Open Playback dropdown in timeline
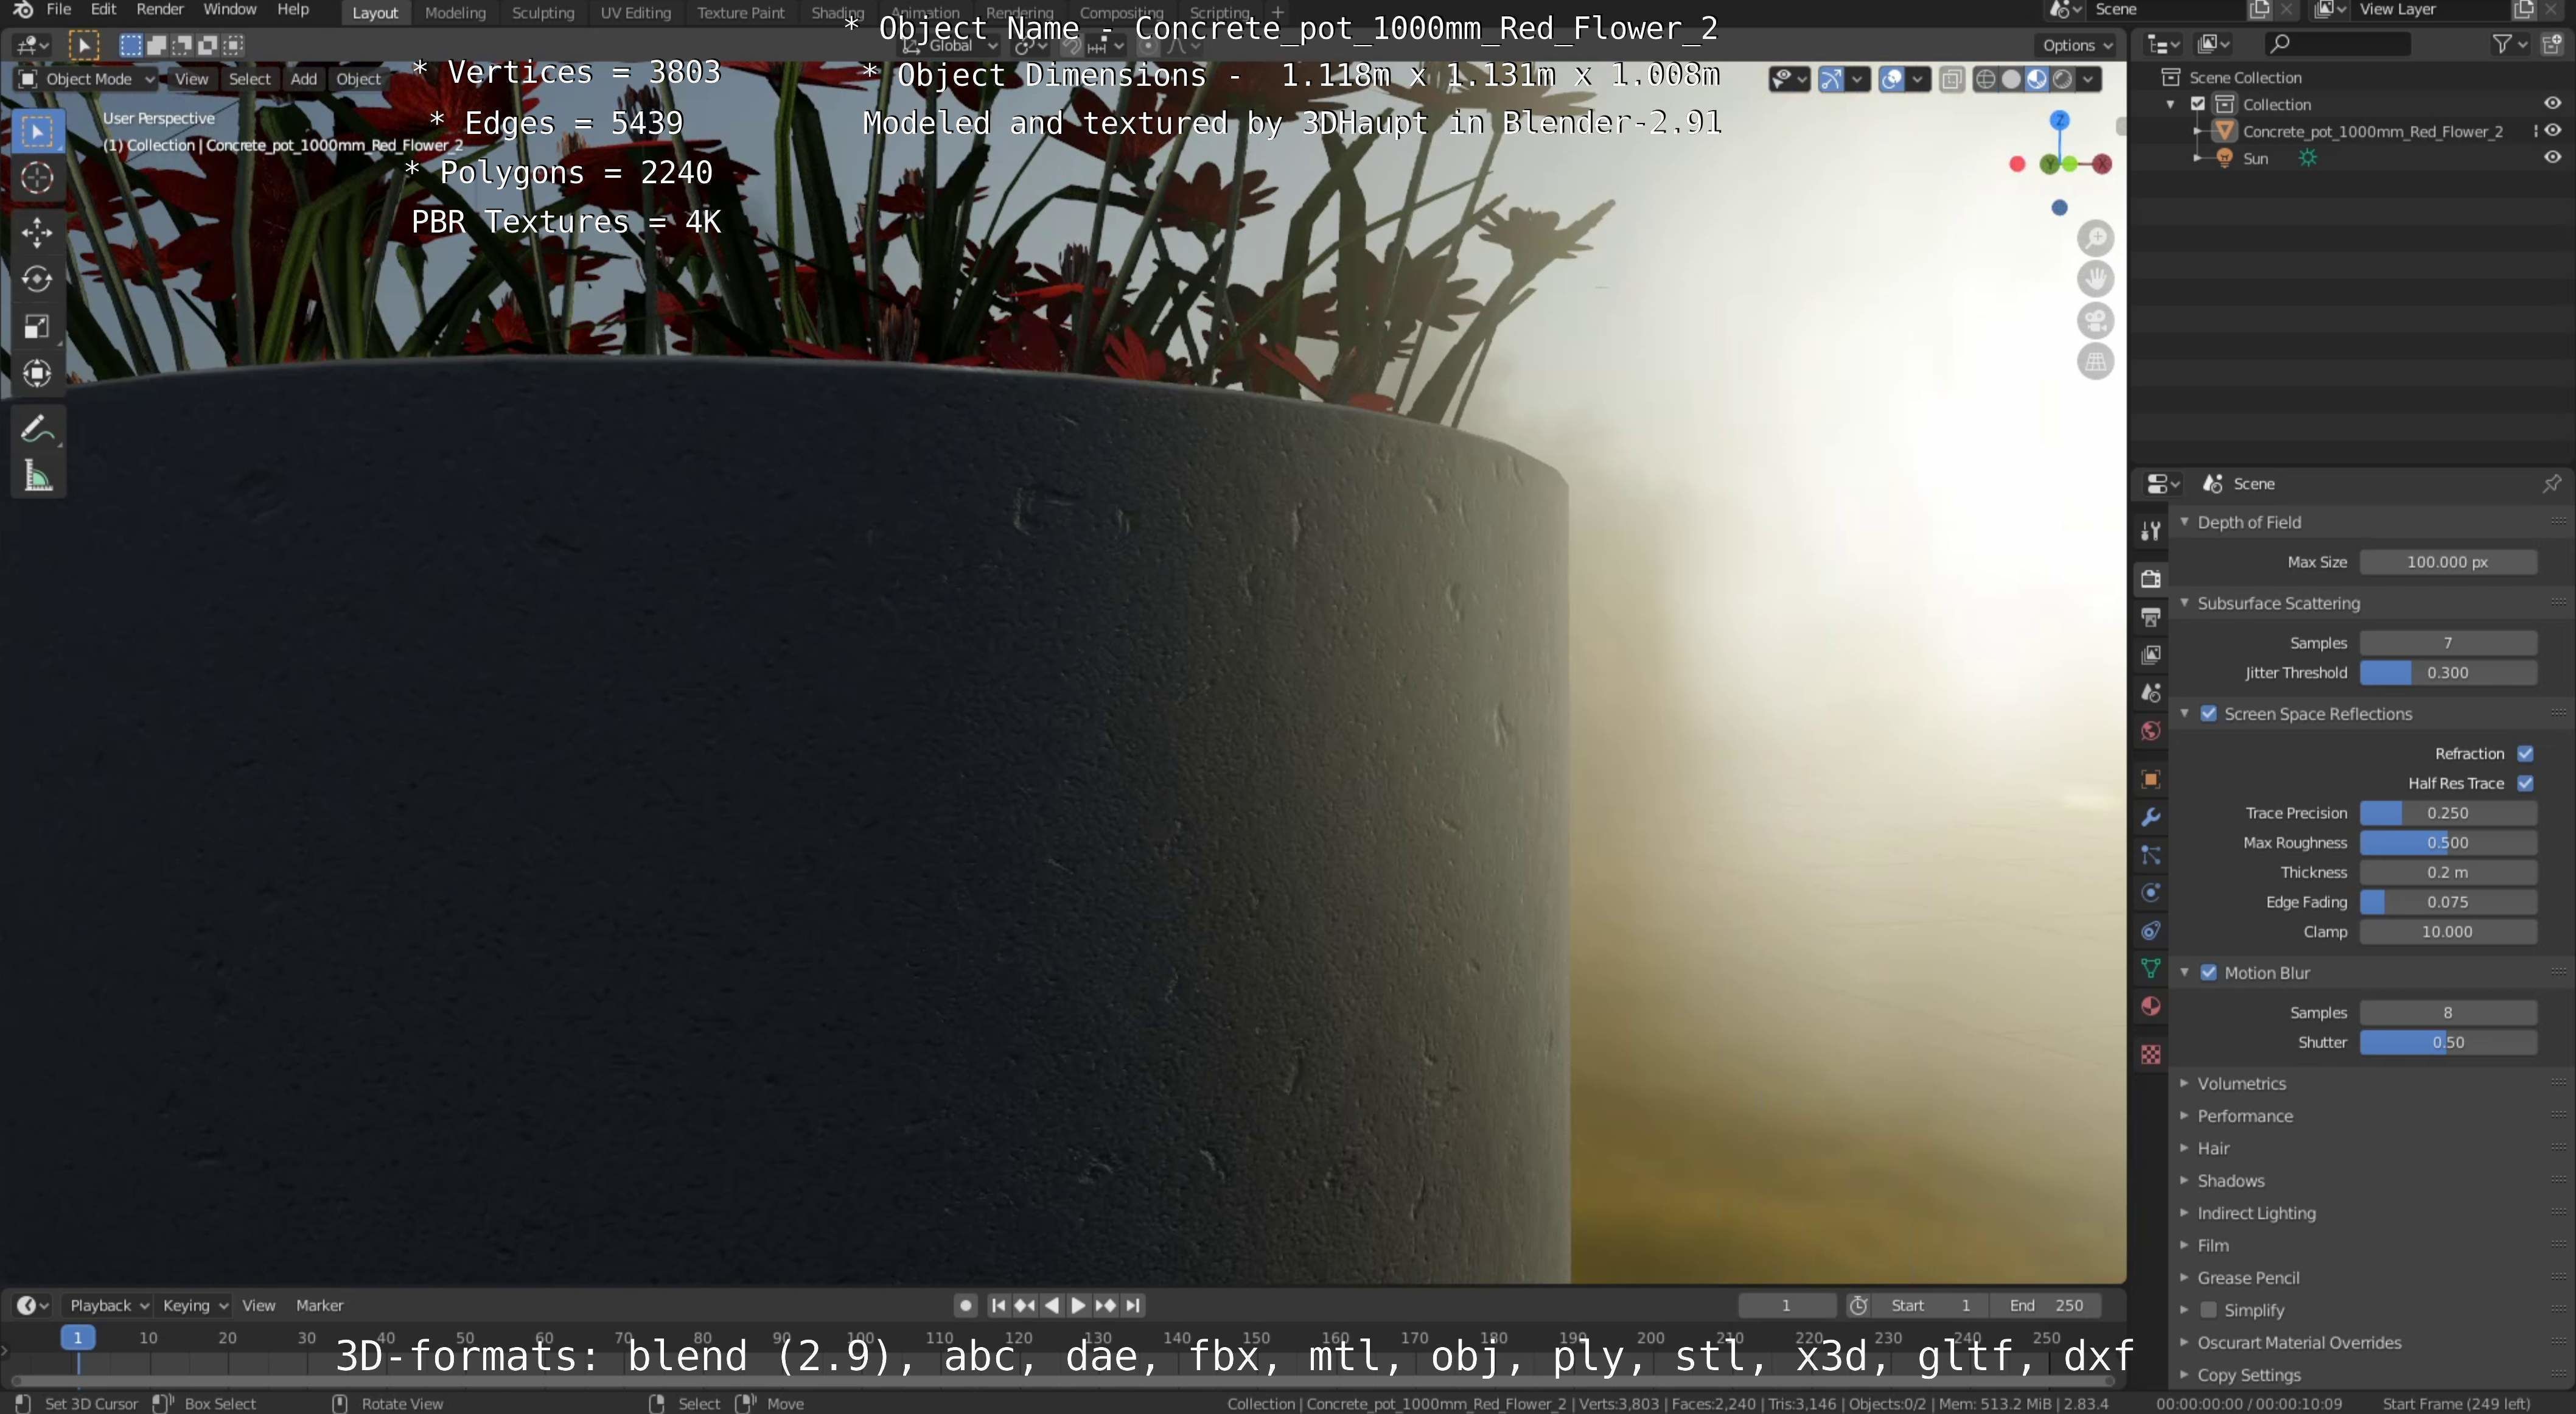 pyautogui.click(x=108, y=1305)
